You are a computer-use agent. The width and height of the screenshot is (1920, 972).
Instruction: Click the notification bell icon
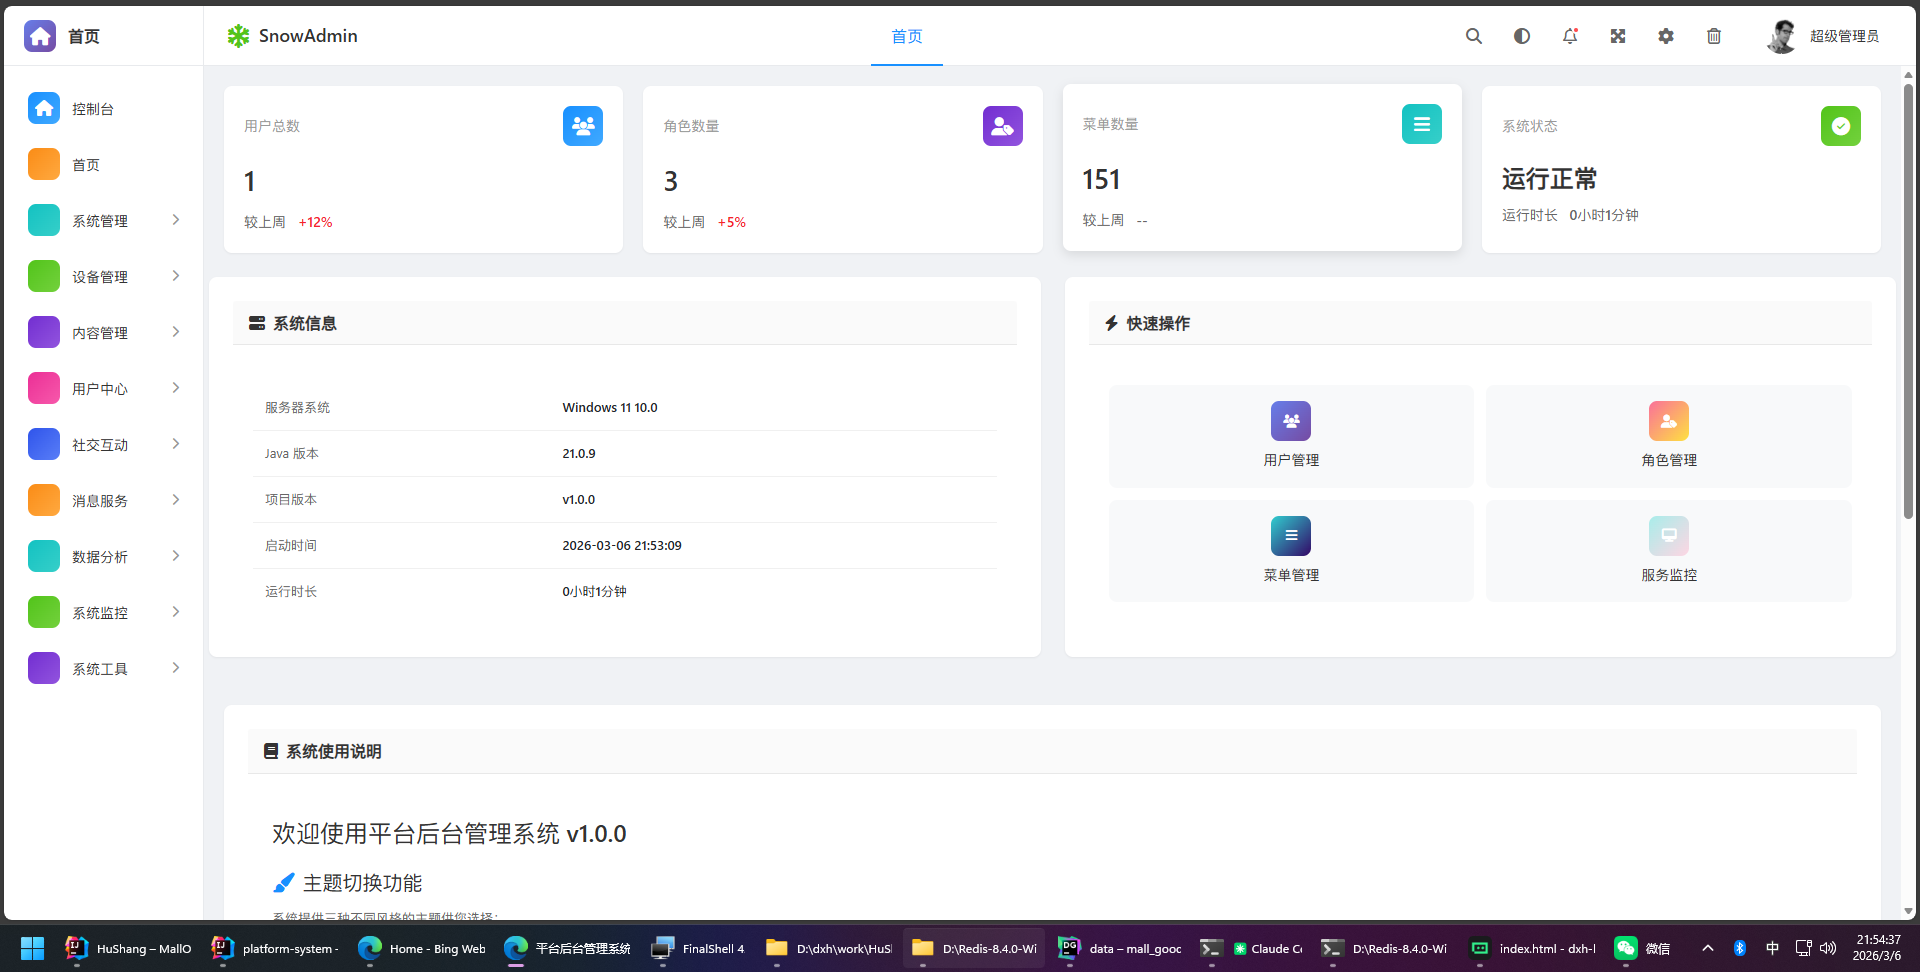point(1569,36)
